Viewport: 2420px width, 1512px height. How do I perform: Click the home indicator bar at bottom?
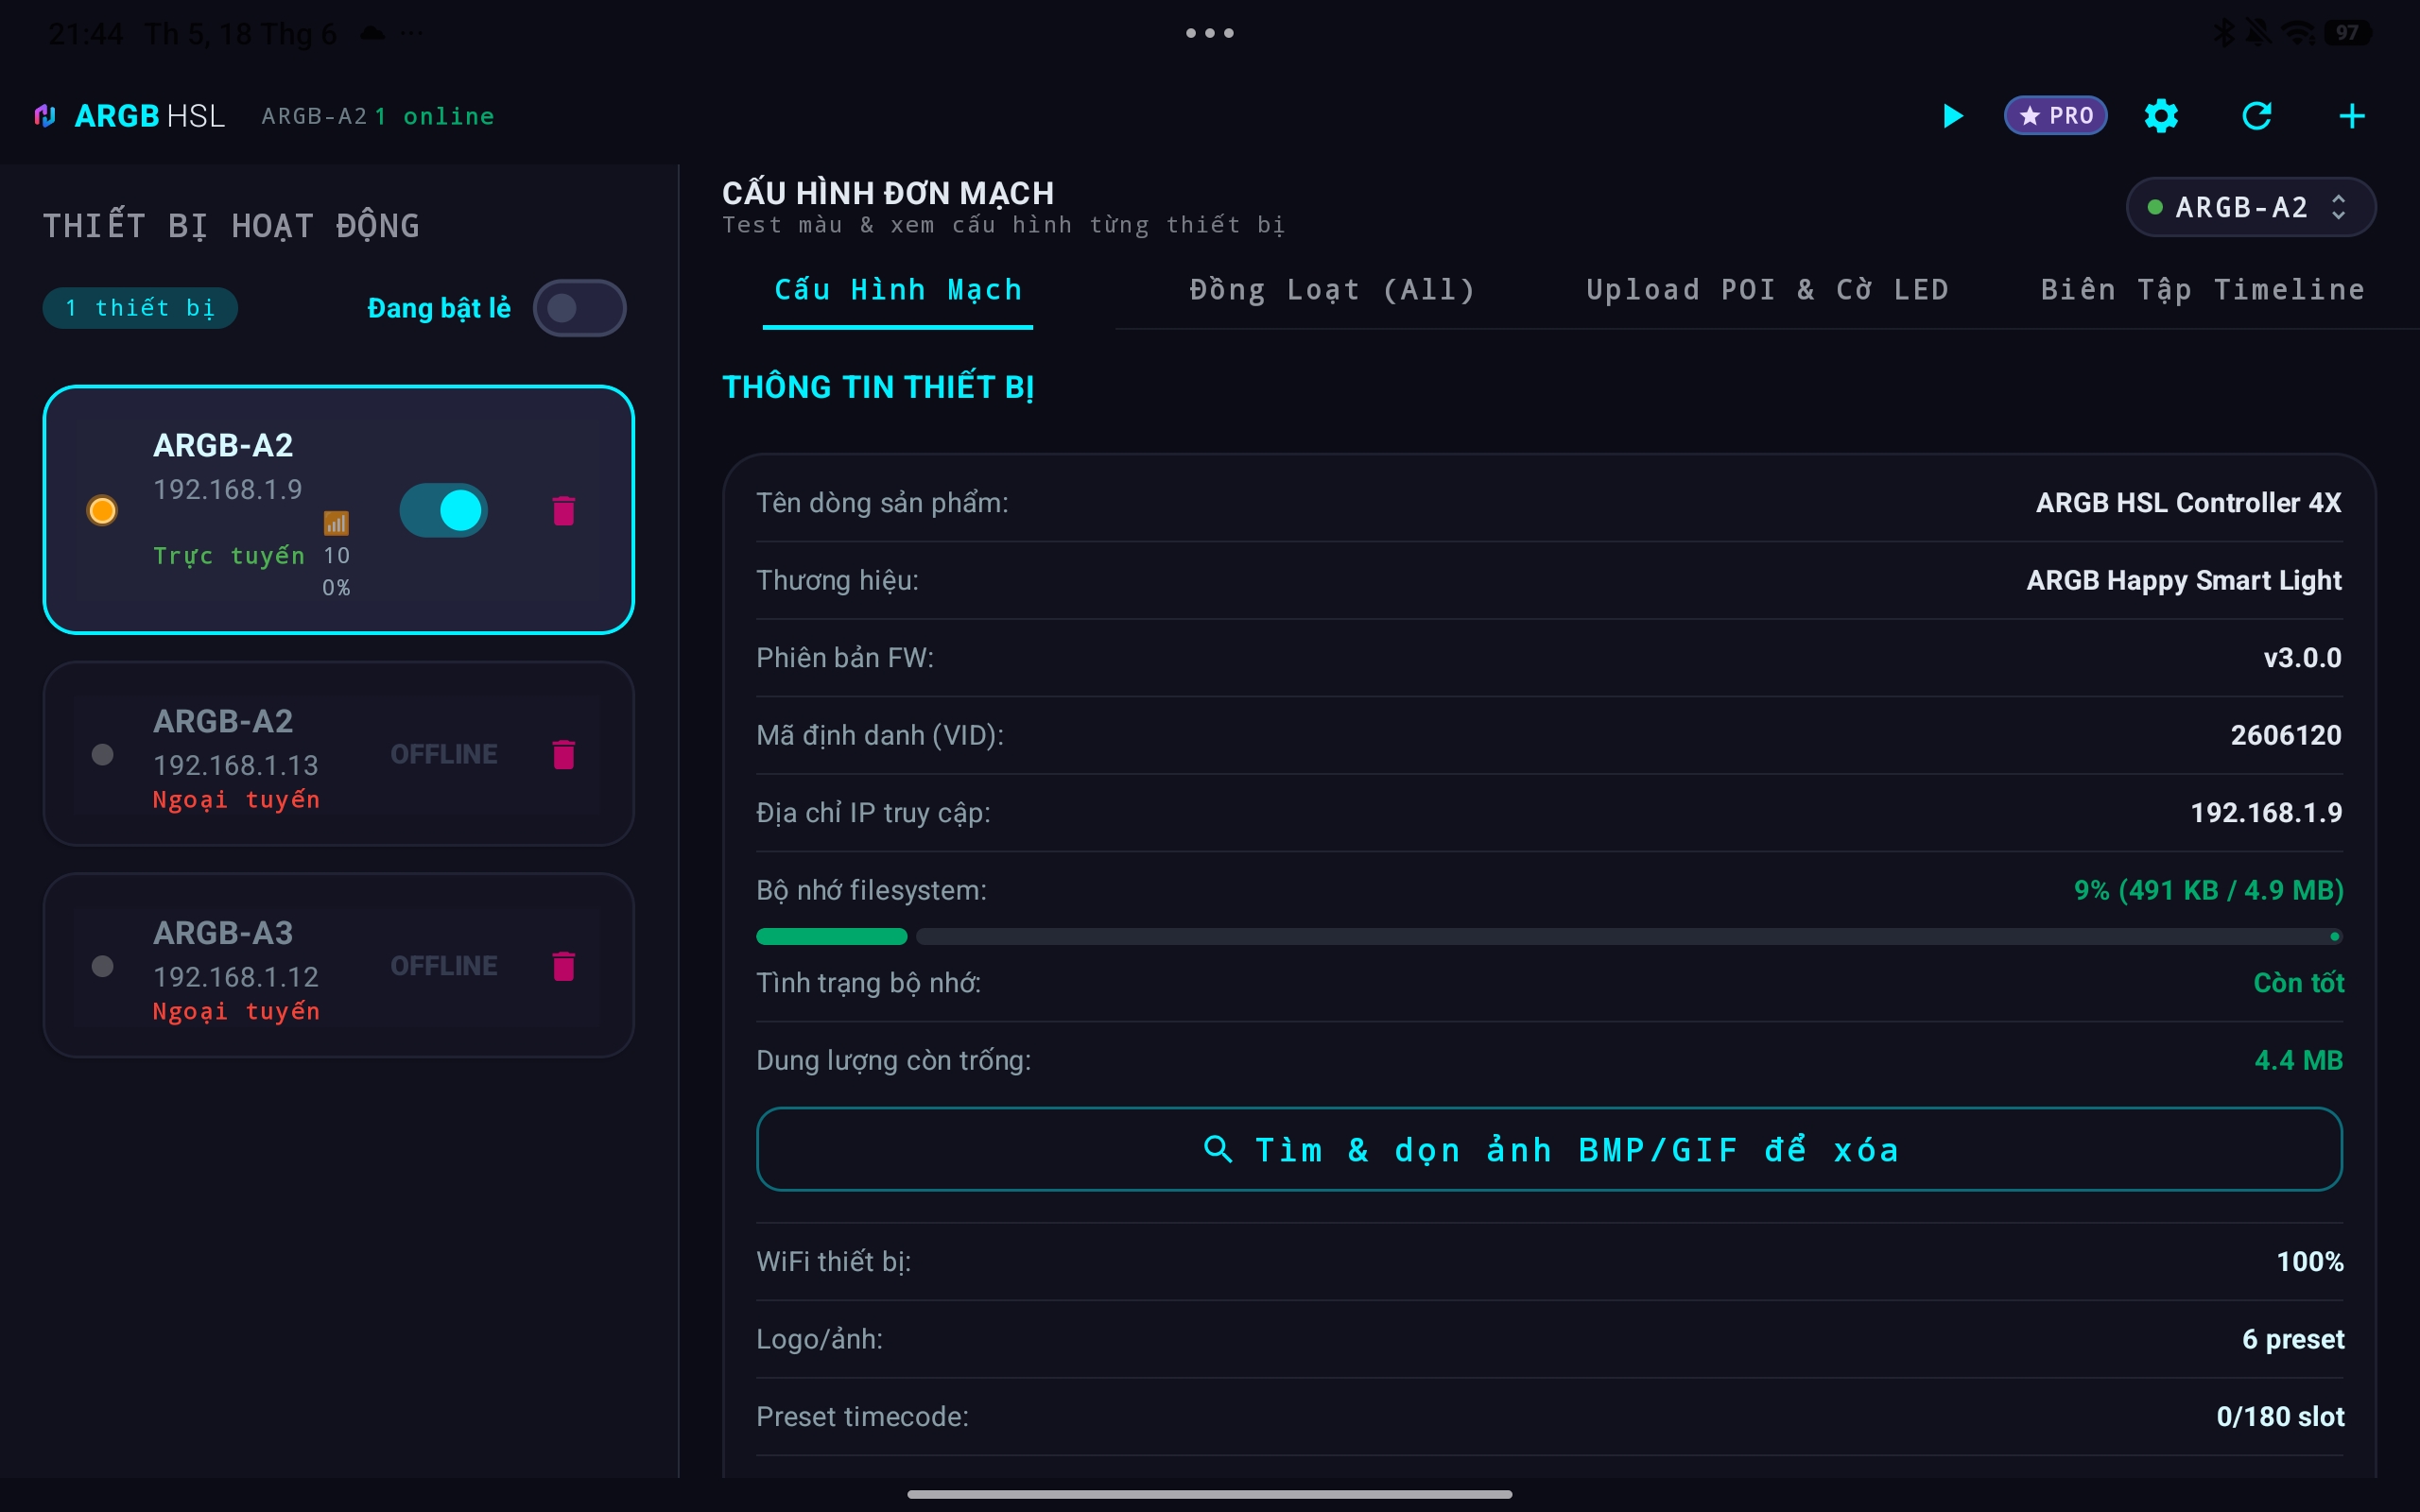coord(1210,1494)
